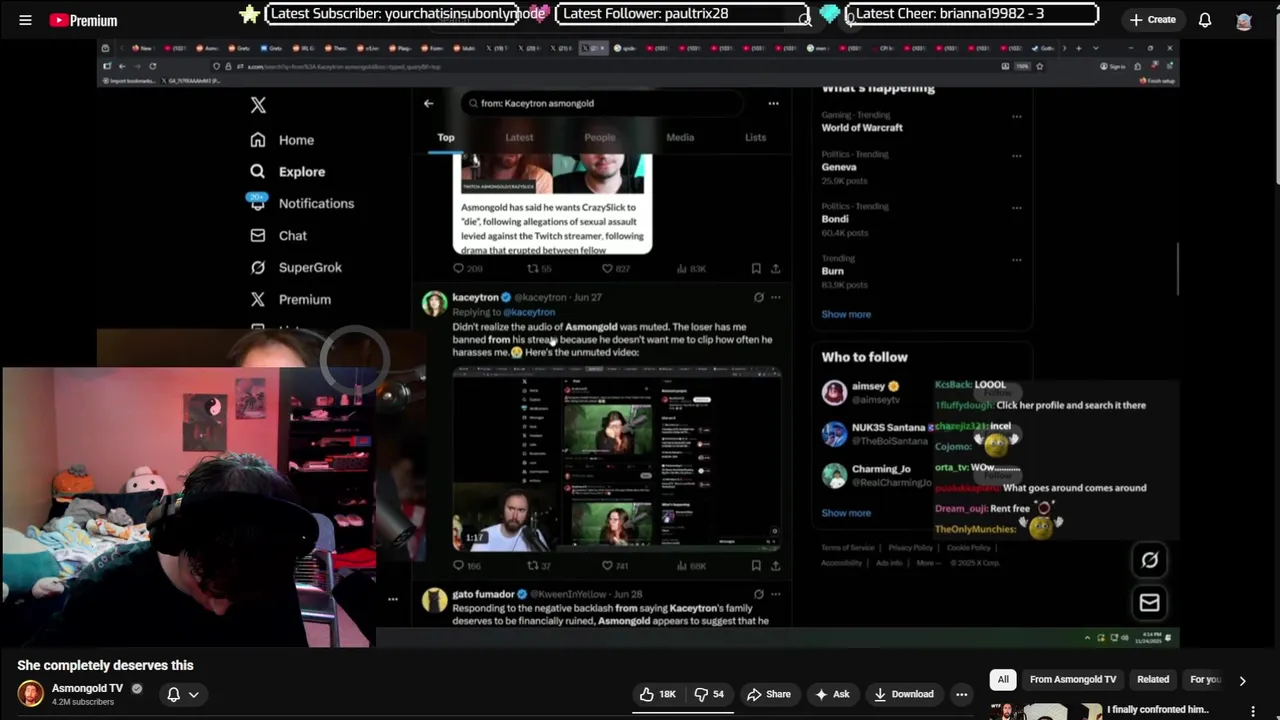Bookmark the kaceytron post
Image resolution: width=1280 pixels, height=720 pixels.
click(x=756, y=566)
